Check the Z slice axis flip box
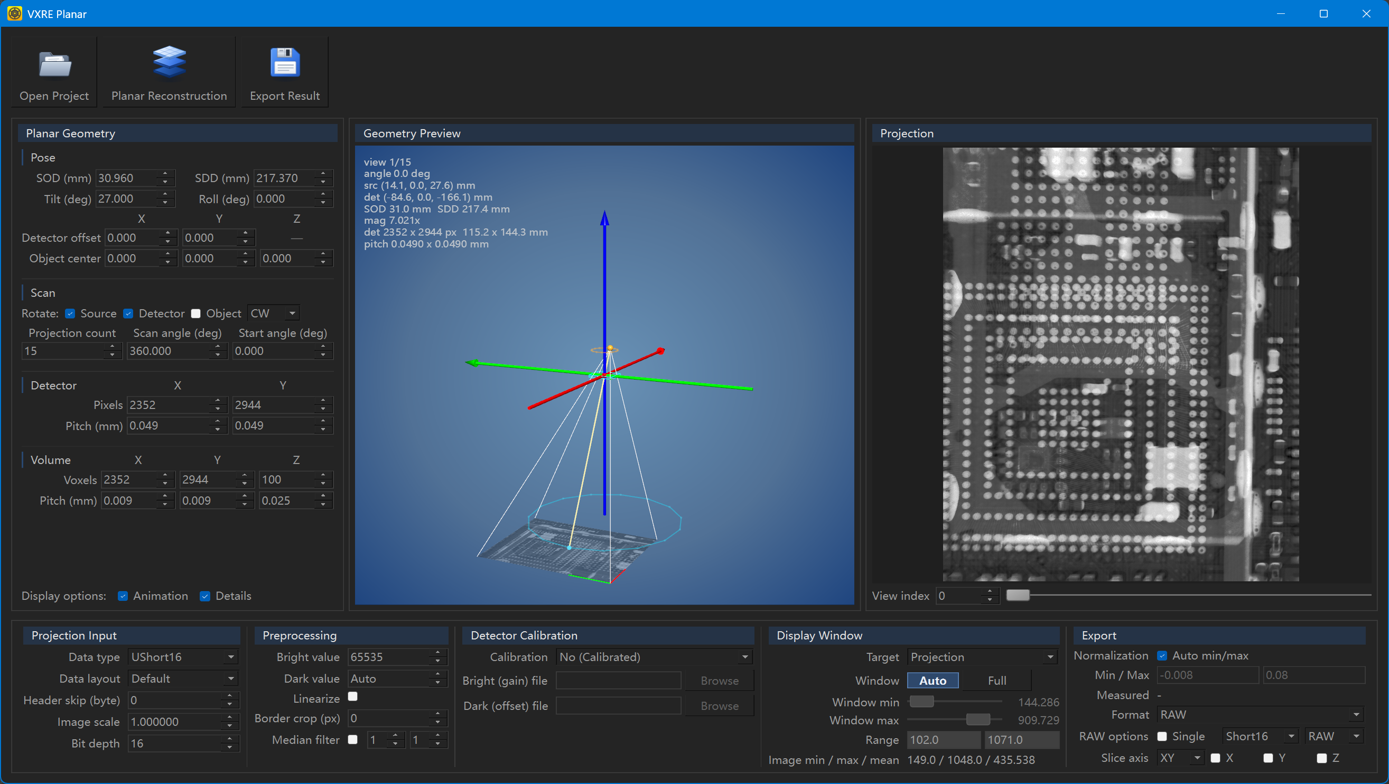 [x=1322, y=758]
